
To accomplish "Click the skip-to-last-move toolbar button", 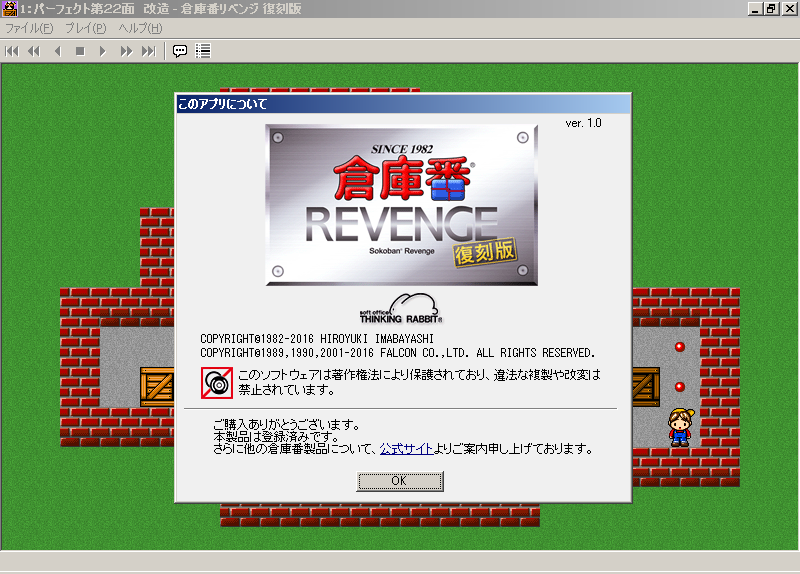I will point(148,50).
